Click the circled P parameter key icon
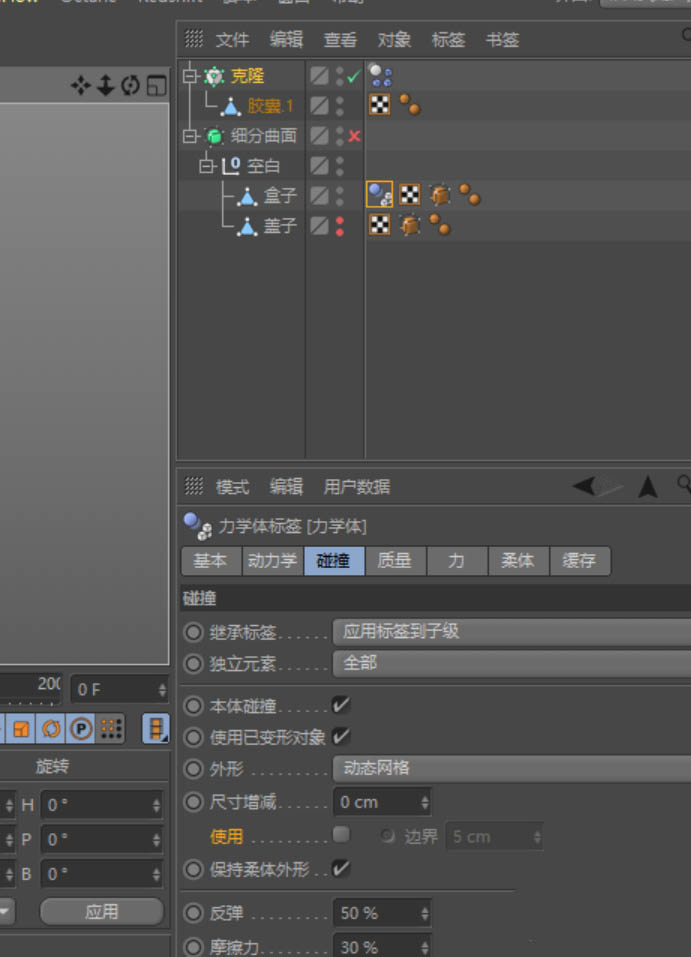 click(81, 729)
